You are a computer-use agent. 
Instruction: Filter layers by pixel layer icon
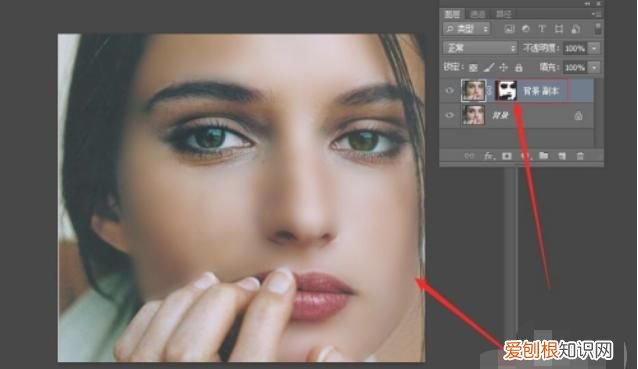(509, 29)
